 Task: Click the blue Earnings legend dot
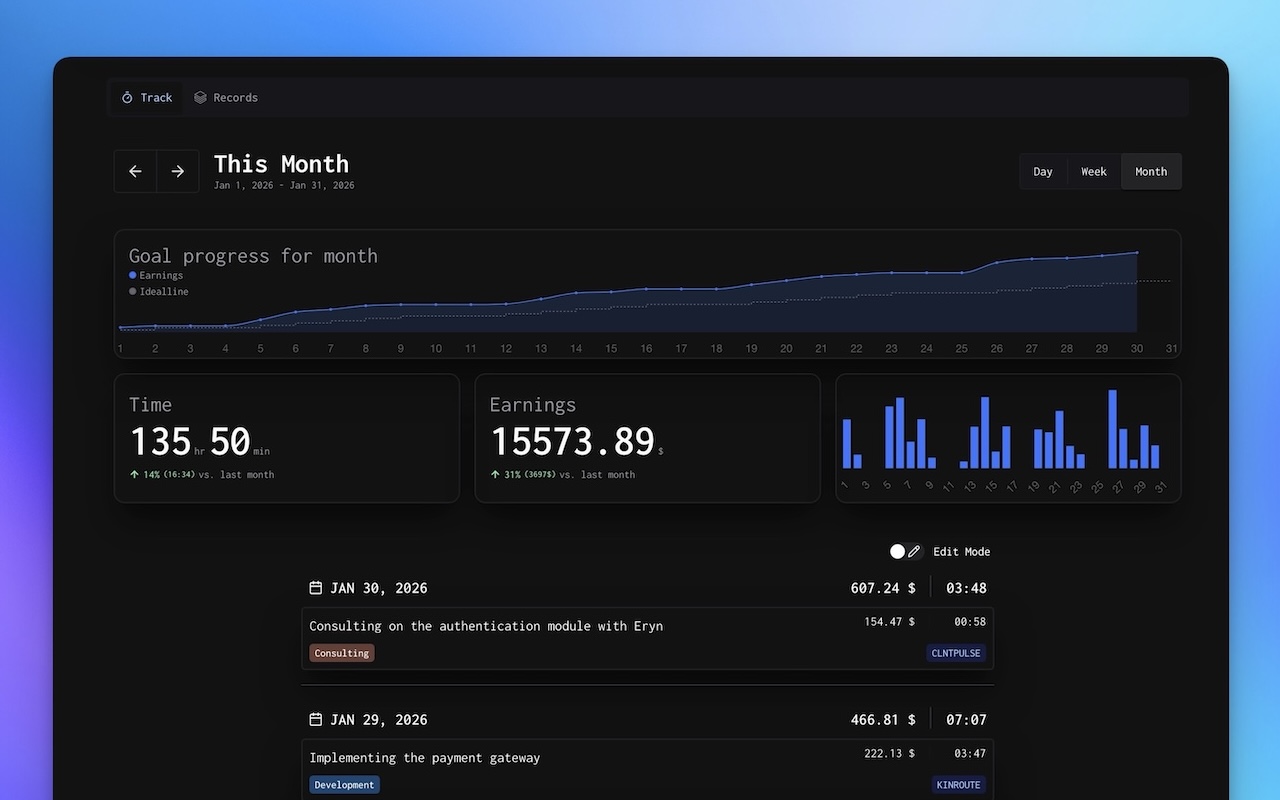(x=133, y=275)
